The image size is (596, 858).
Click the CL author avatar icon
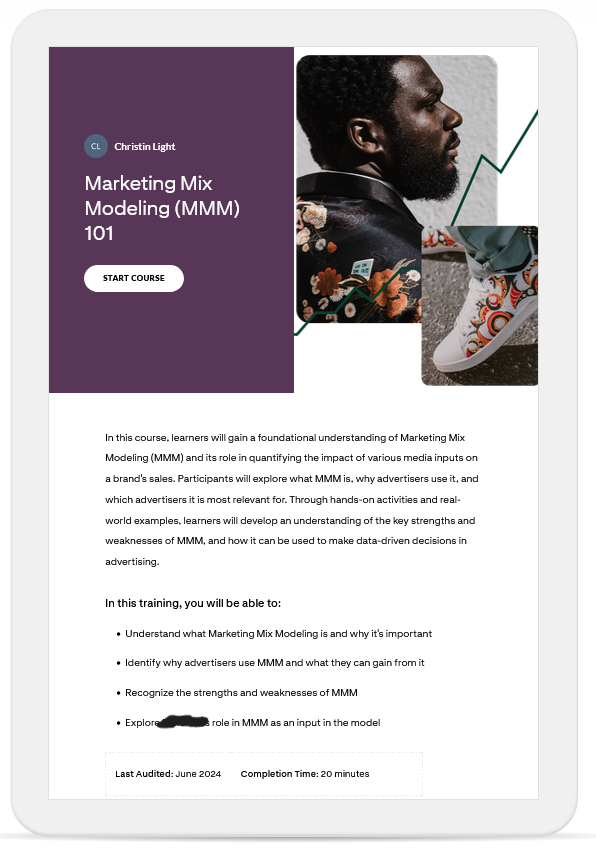96,146
